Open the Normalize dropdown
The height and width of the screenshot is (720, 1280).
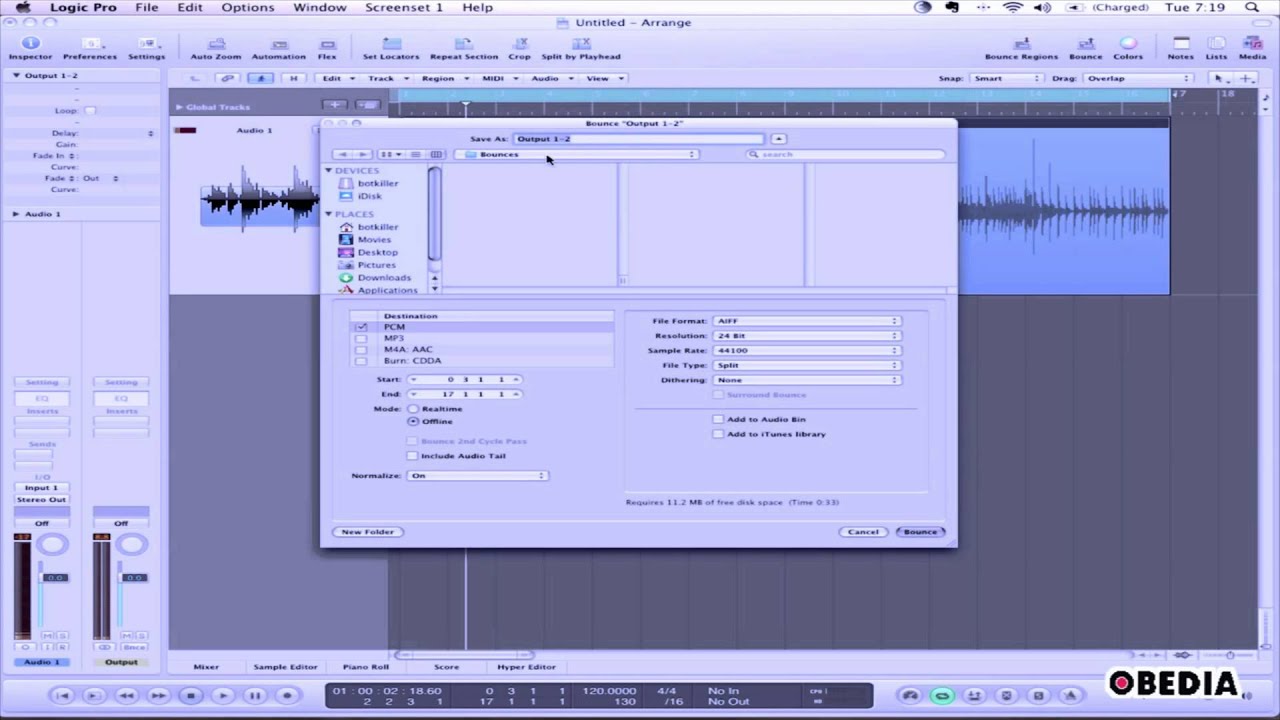click(x=477, y=475)
